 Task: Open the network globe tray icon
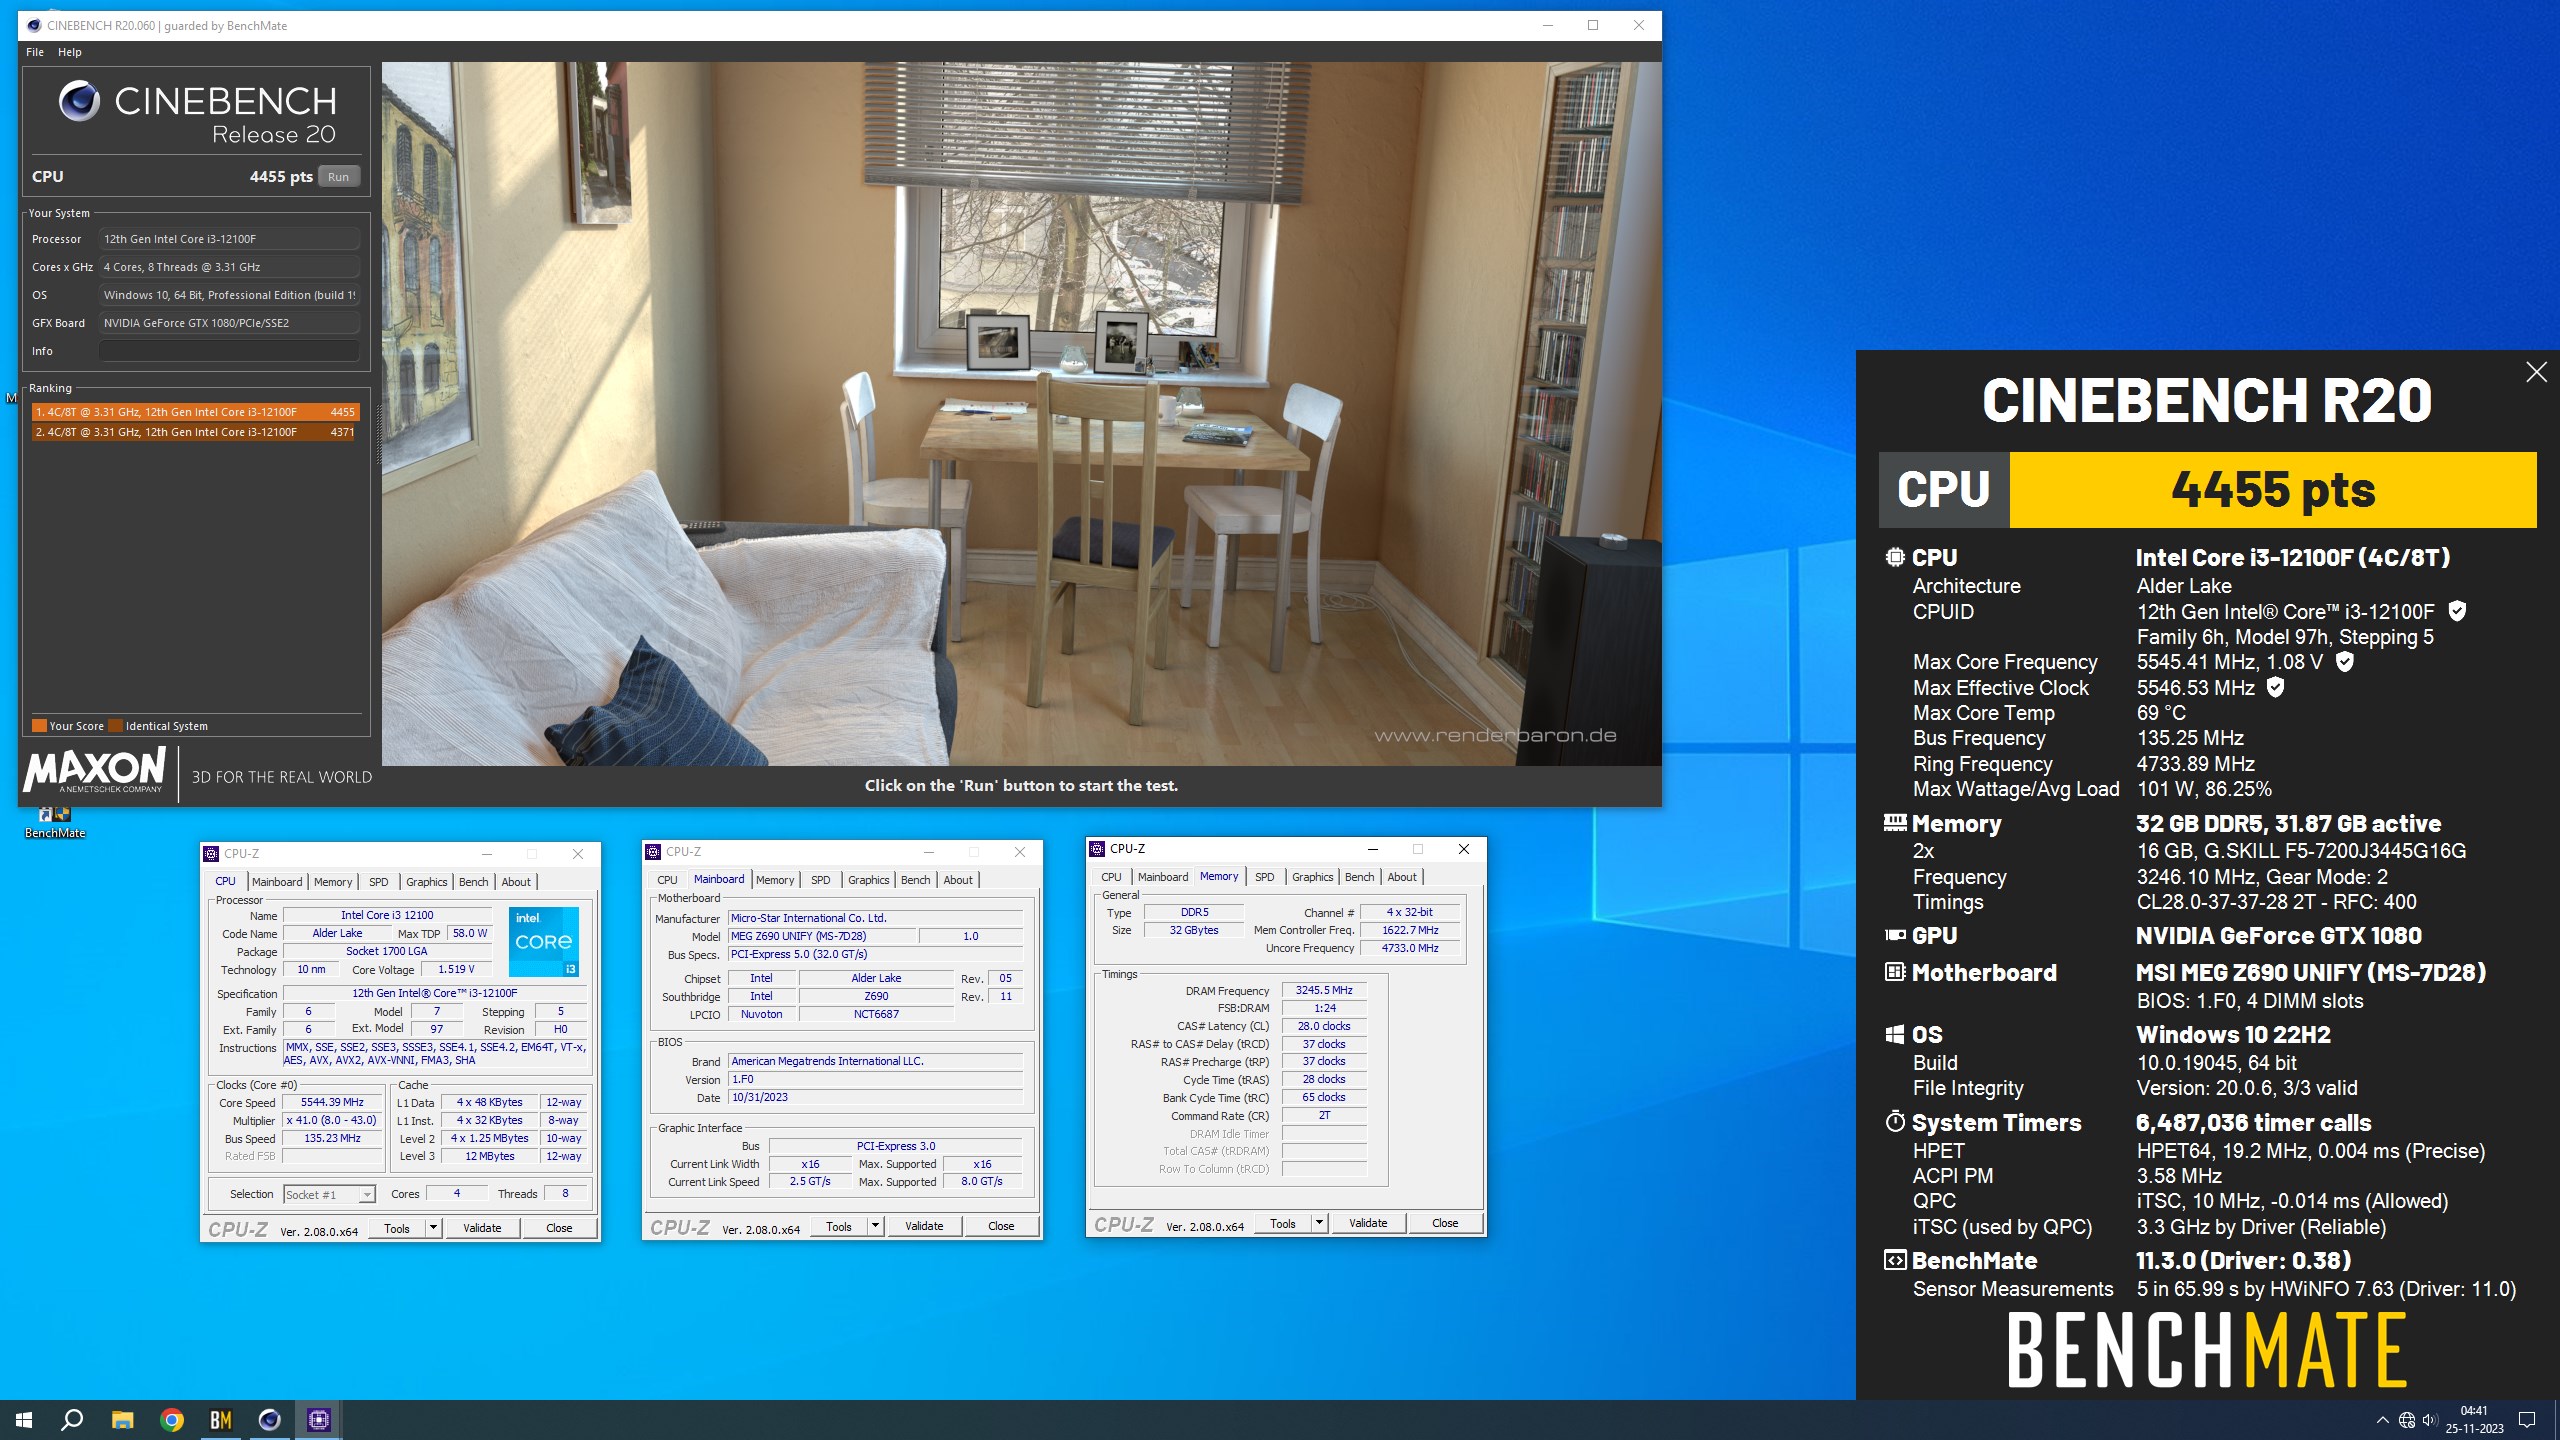coord(2407,1420)
